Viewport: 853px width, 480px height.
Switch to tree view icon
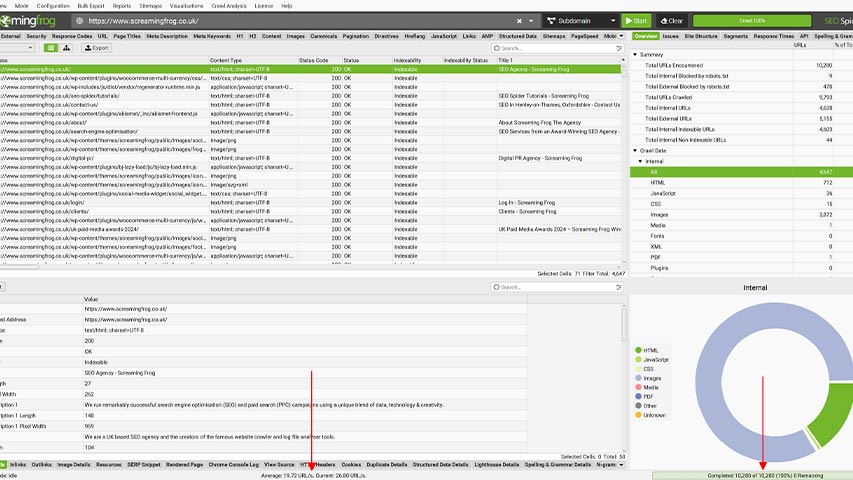[x=66, y=47]
